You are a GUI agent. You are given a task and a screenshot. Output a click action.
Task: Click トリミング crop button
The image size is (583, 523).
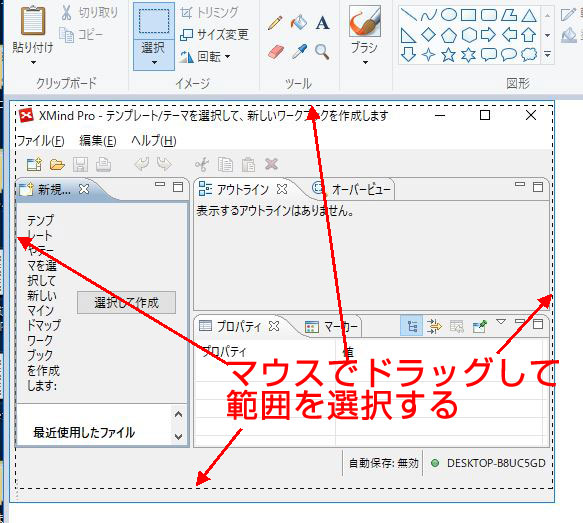209,13
